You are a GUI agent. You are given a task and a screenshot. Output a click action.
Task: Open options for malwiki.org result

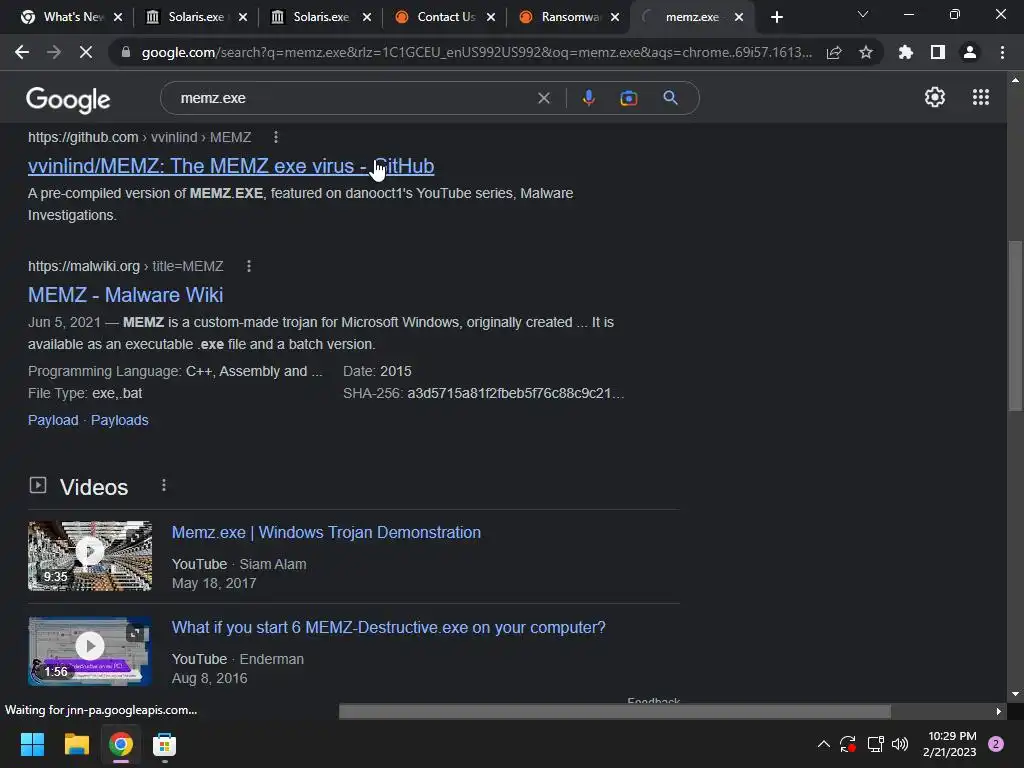point(249,266)
